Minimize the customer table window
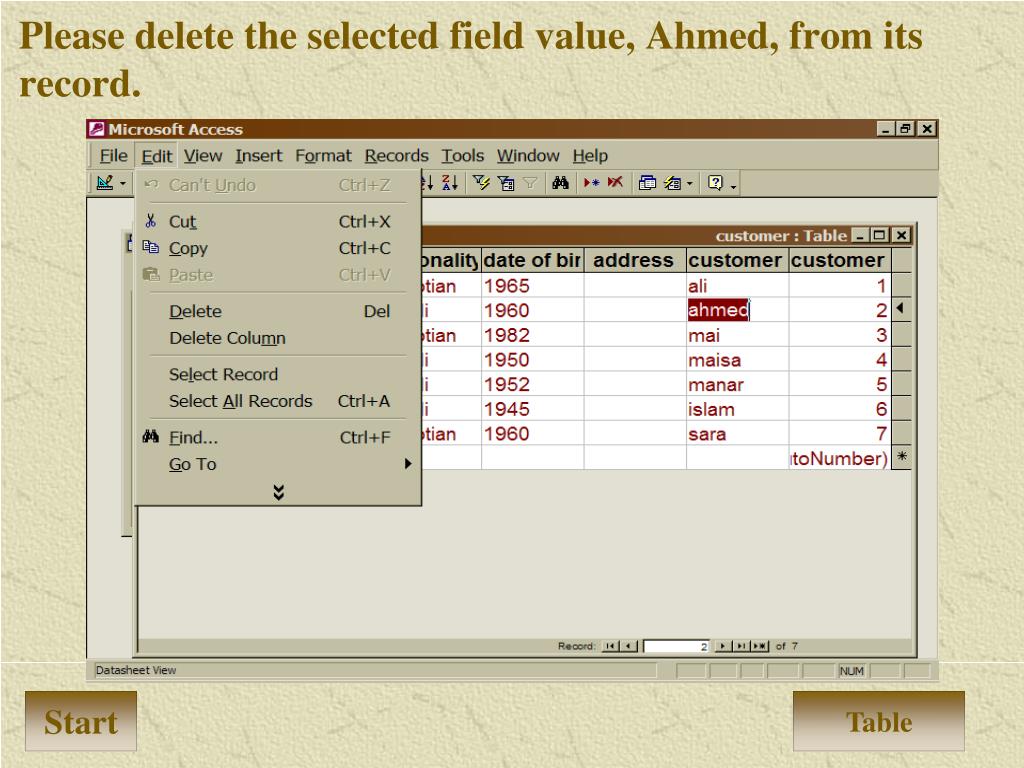The height and width of the screenshot is (768, 1024). tap(860, 235)
